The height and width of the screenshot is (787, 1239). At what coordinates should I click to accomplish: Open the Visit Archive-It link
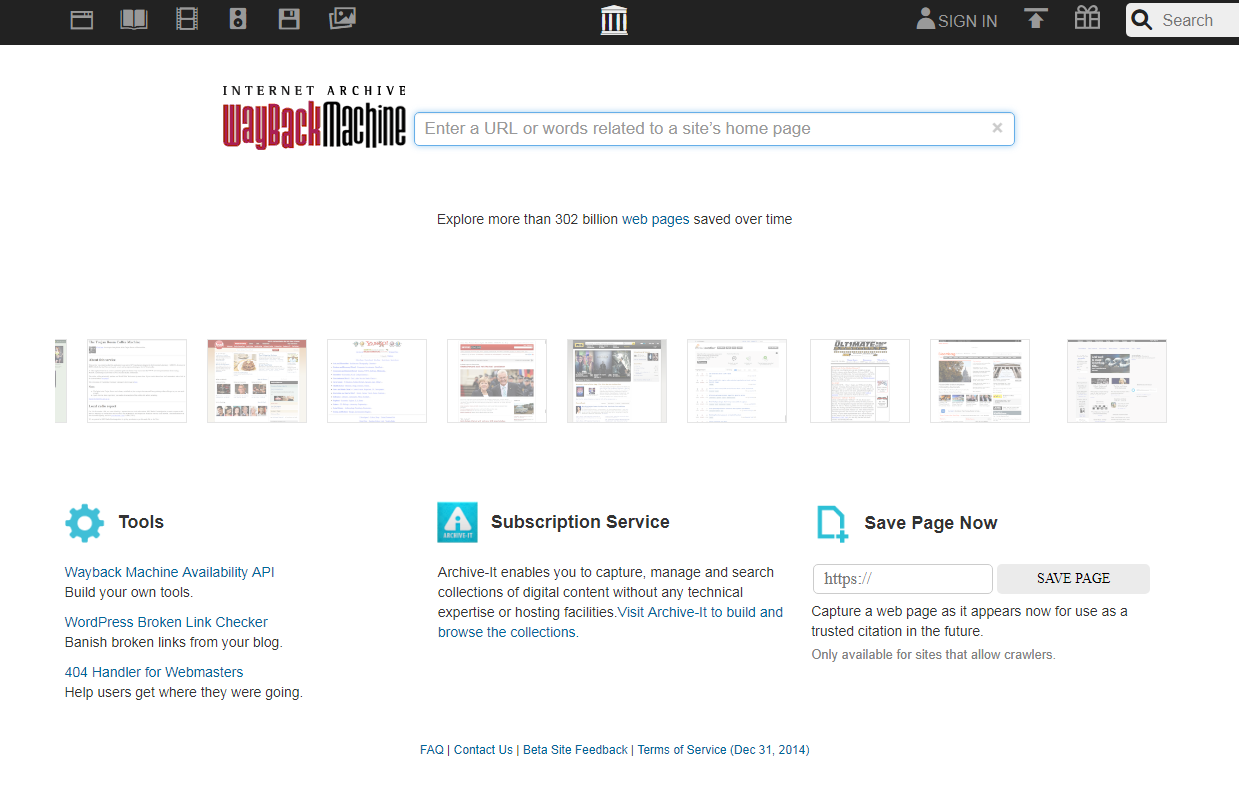coord(610,622)
